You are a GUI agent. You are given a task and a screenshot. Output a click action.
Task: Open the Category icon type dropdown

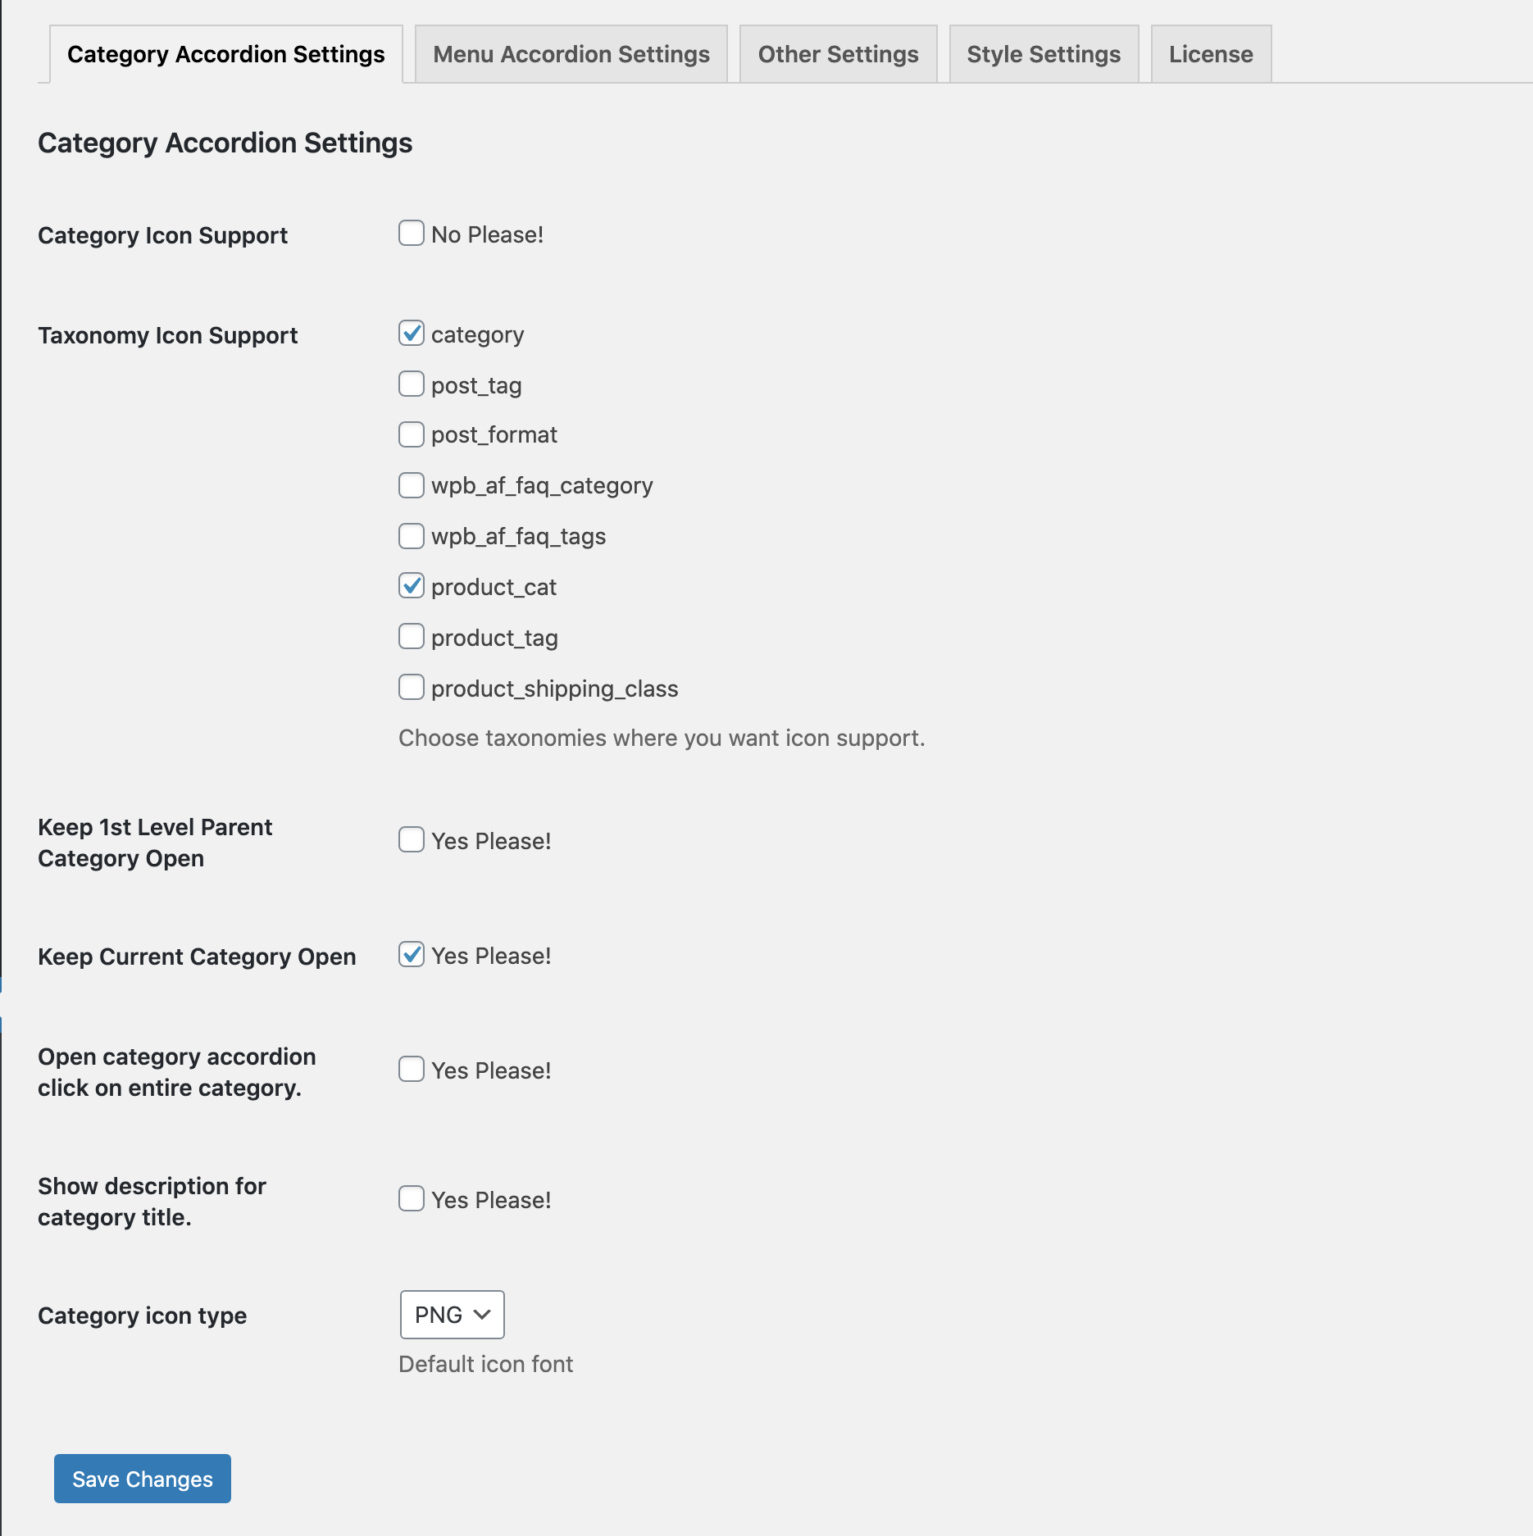click(x=451, y=1314)
